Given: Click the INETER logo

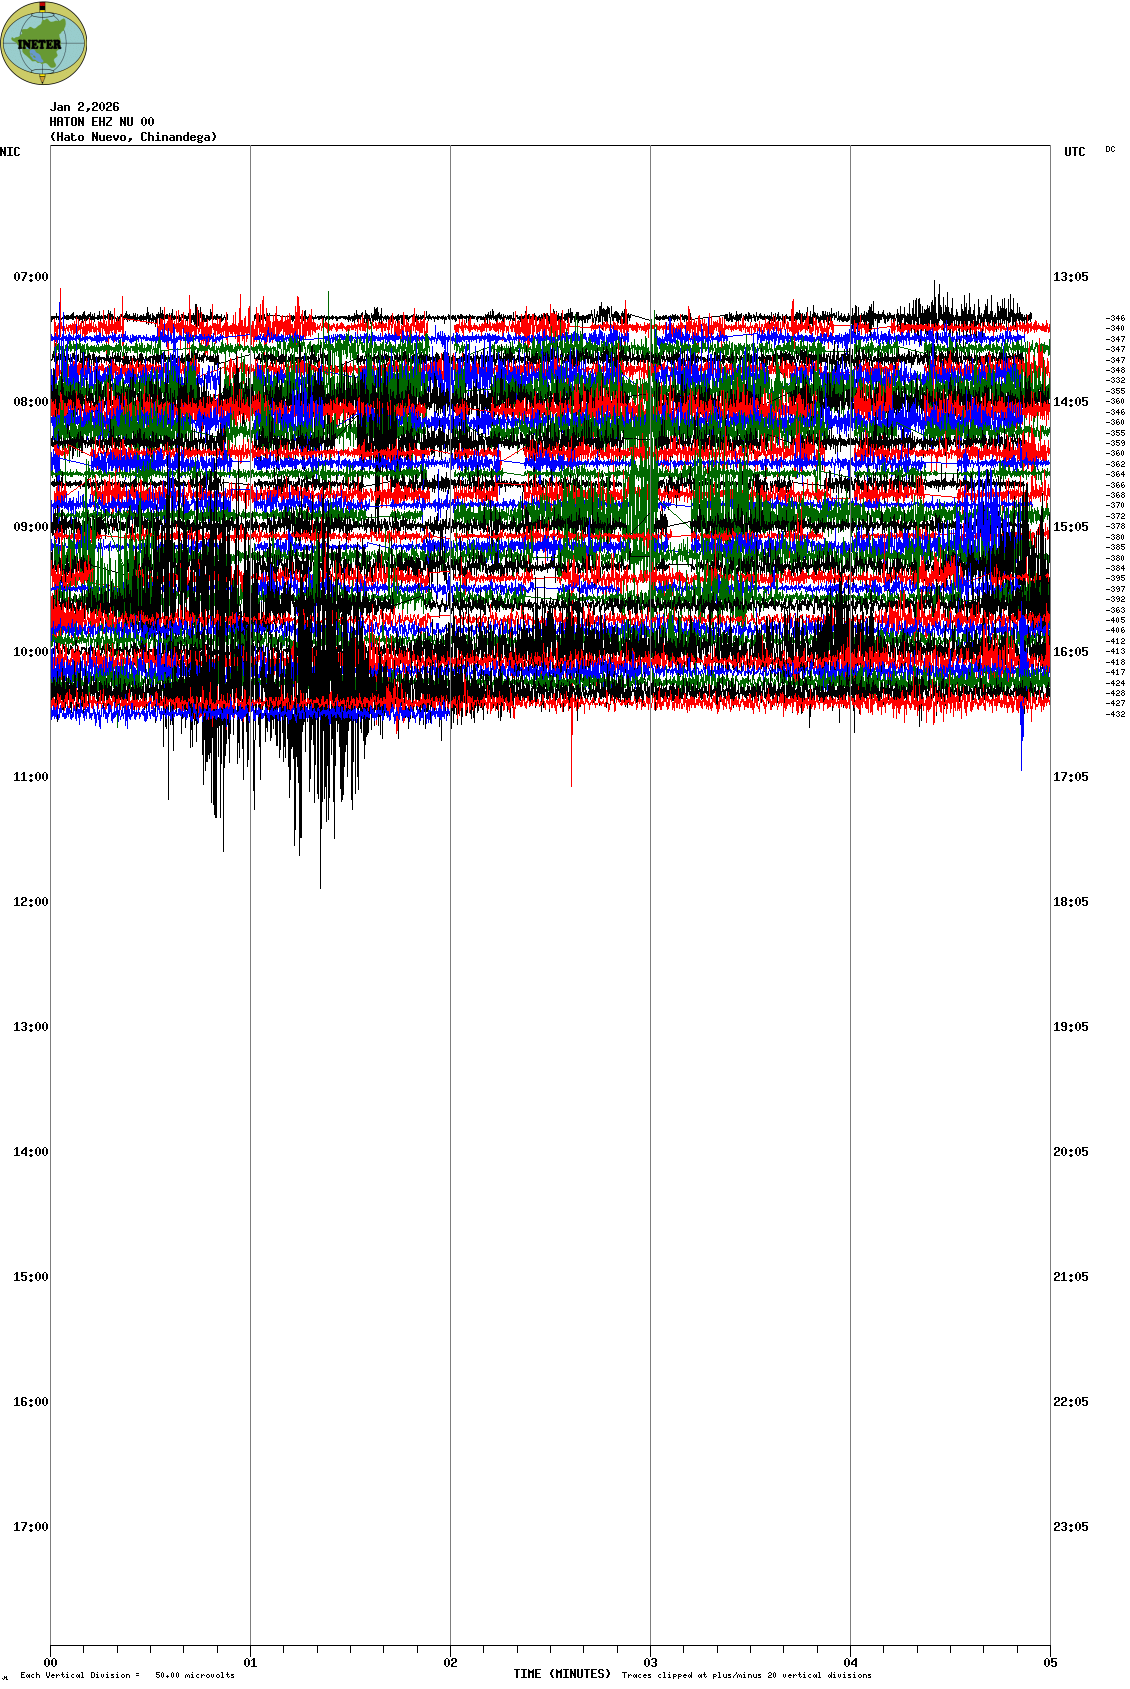Looking at the screenshot, I should click(44, 44).
